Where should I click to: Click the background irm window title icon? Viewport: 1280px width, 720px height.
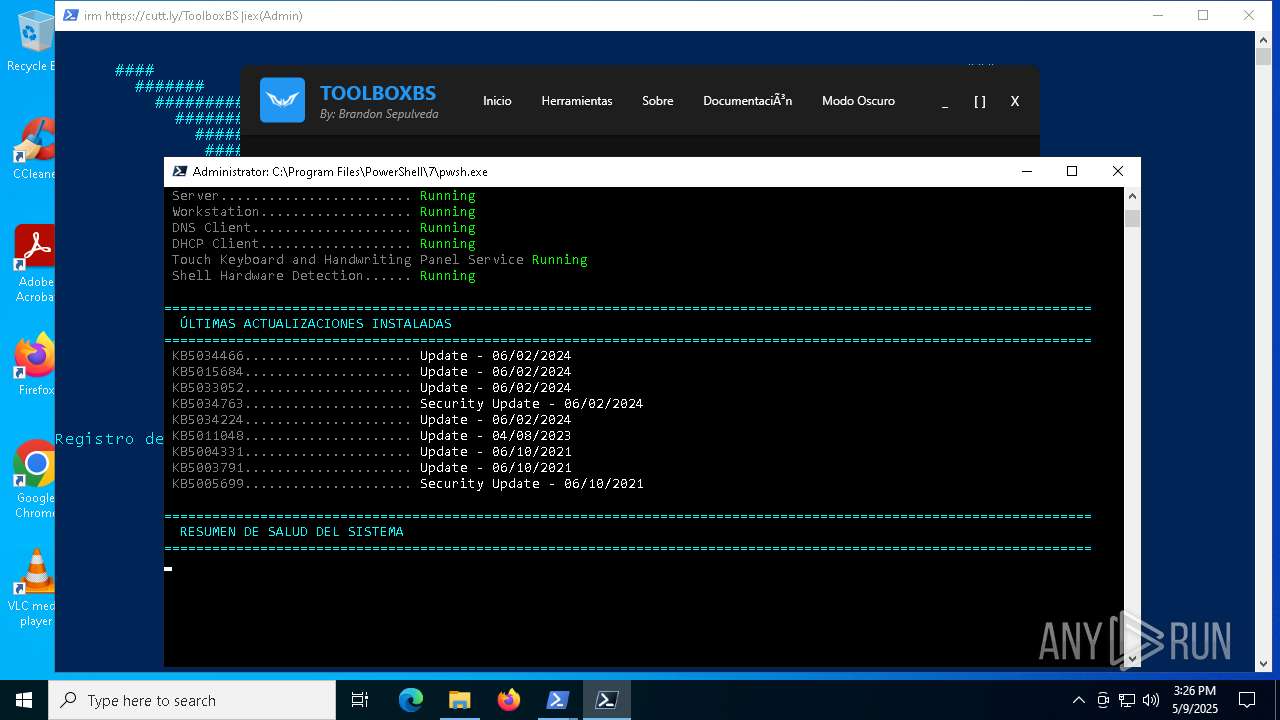click(x=71, y=16)
